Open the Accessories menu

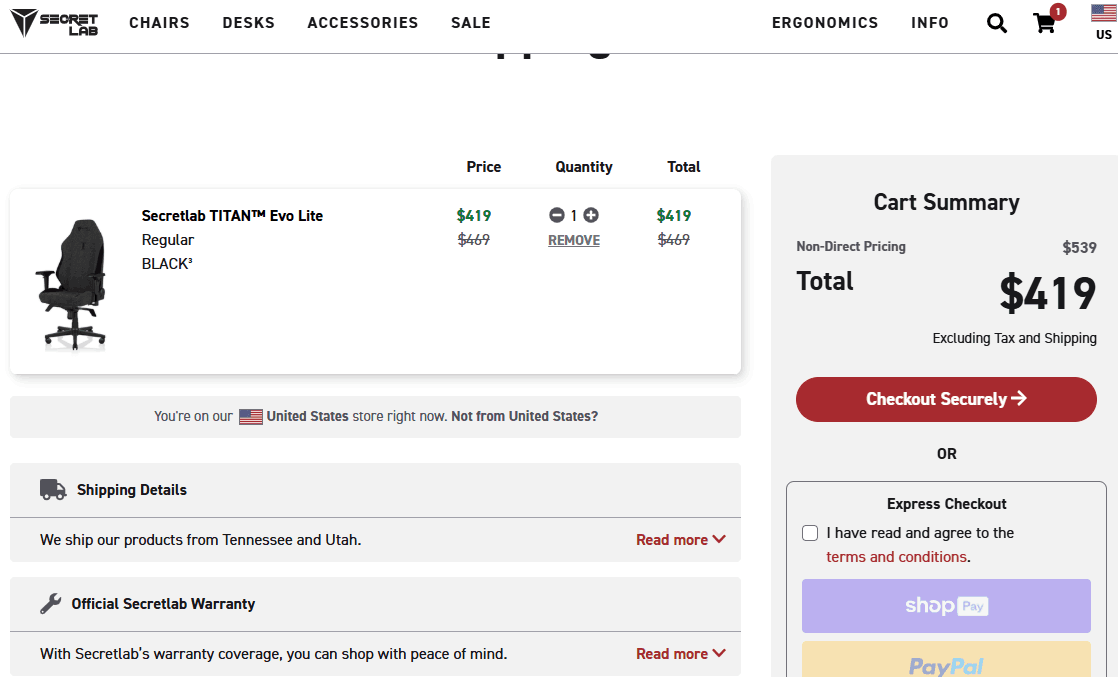tap(363, 23)
